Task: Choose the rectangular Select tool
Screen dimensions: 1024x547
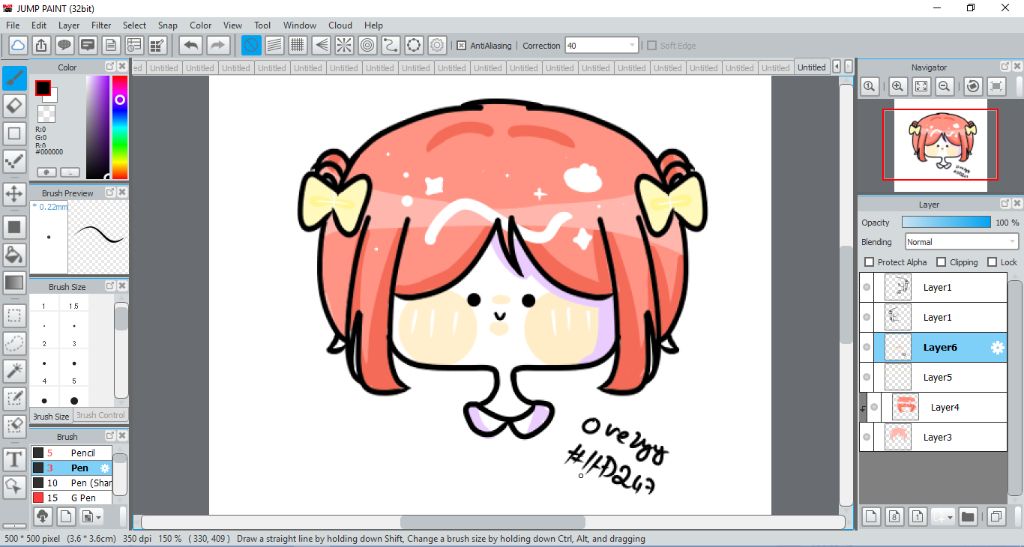Action: pyautogui.click(x=14, y=316)
